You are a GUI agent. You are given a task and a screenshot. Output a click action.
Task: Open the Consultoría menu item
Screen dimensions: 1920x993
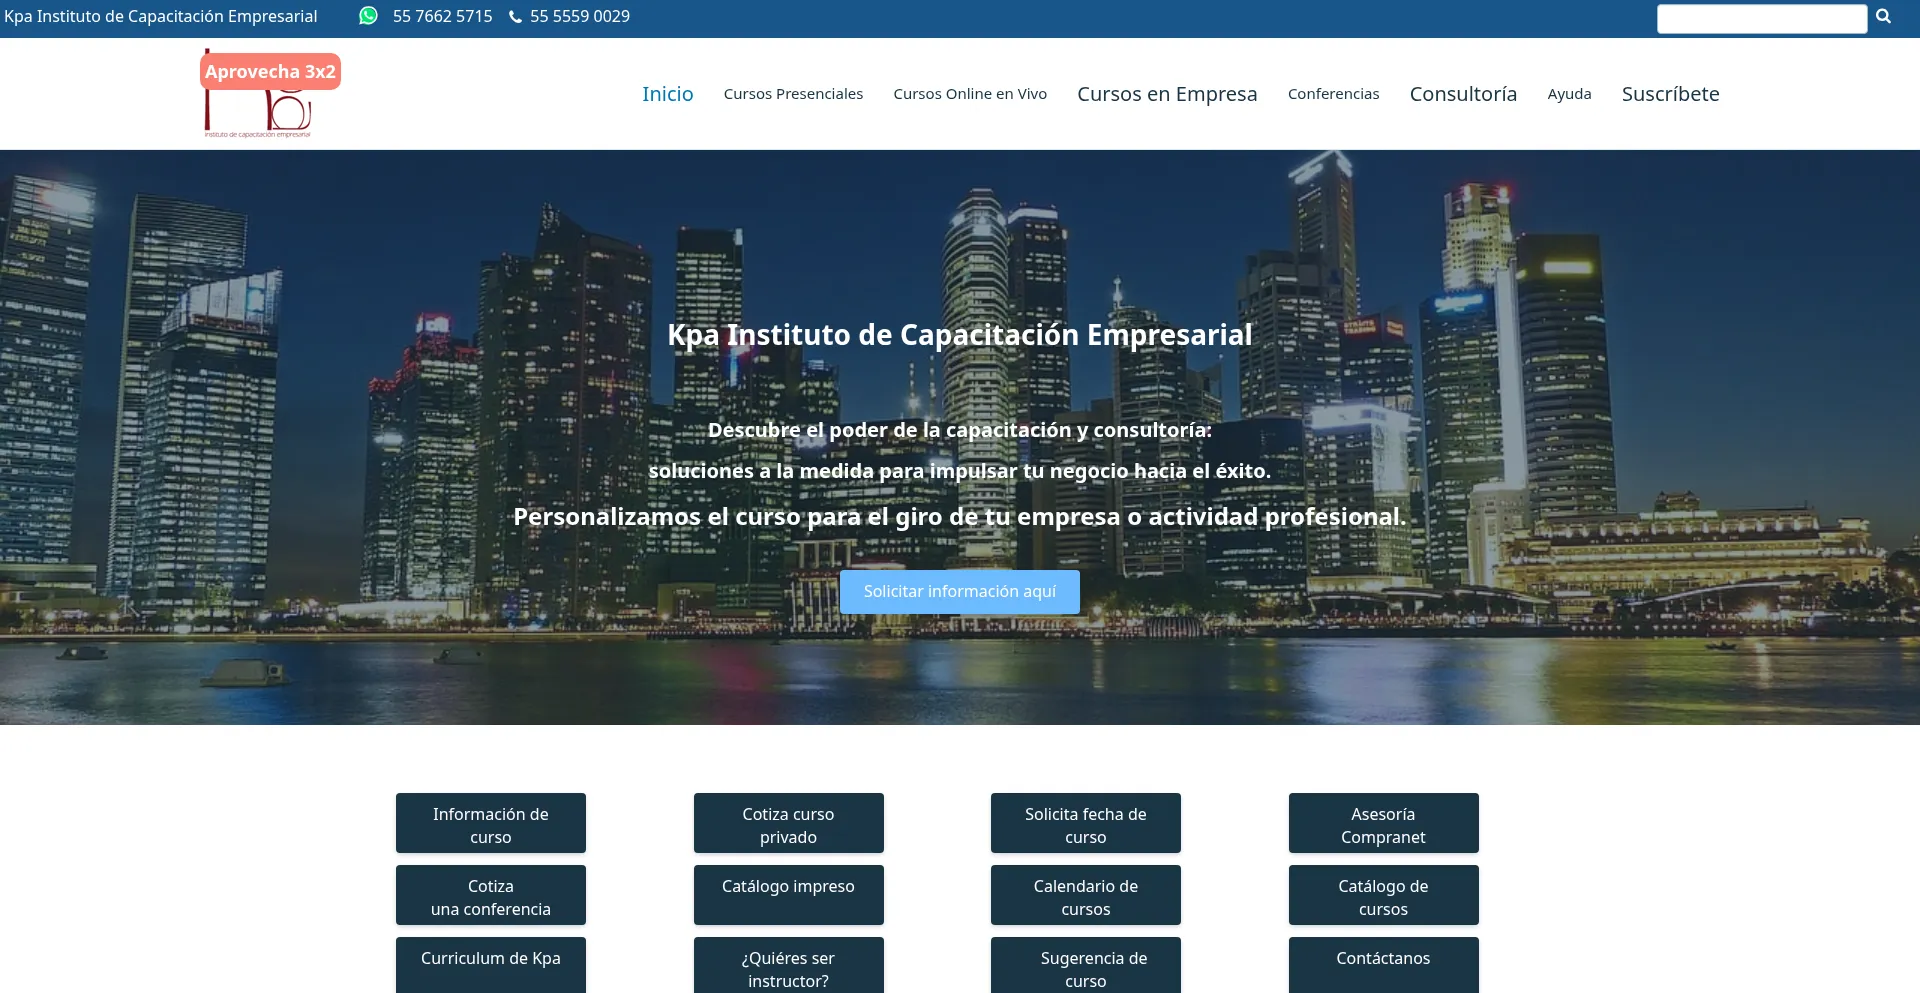click(x=1463, y=94)
